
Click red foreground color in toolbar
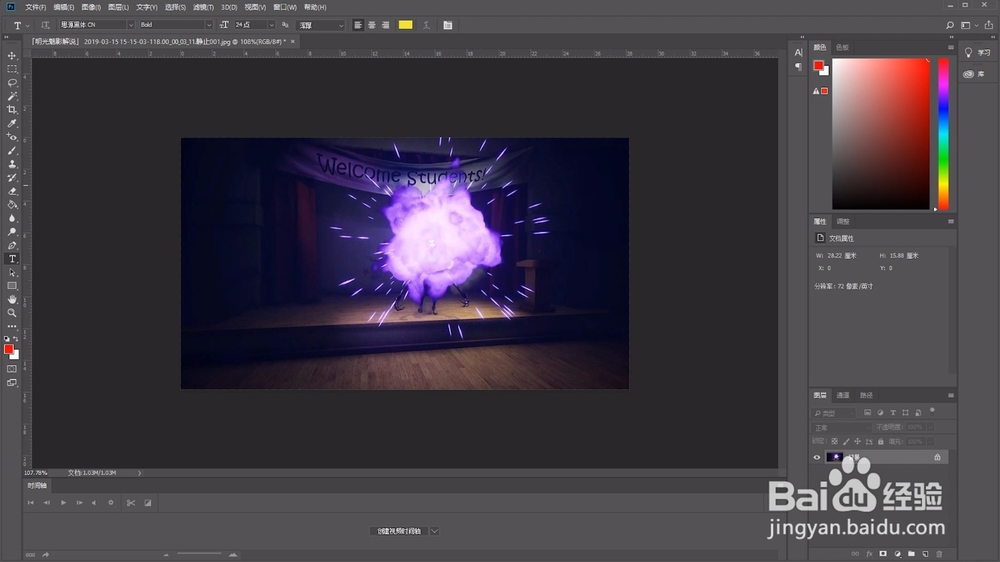[x=8, y=349]
